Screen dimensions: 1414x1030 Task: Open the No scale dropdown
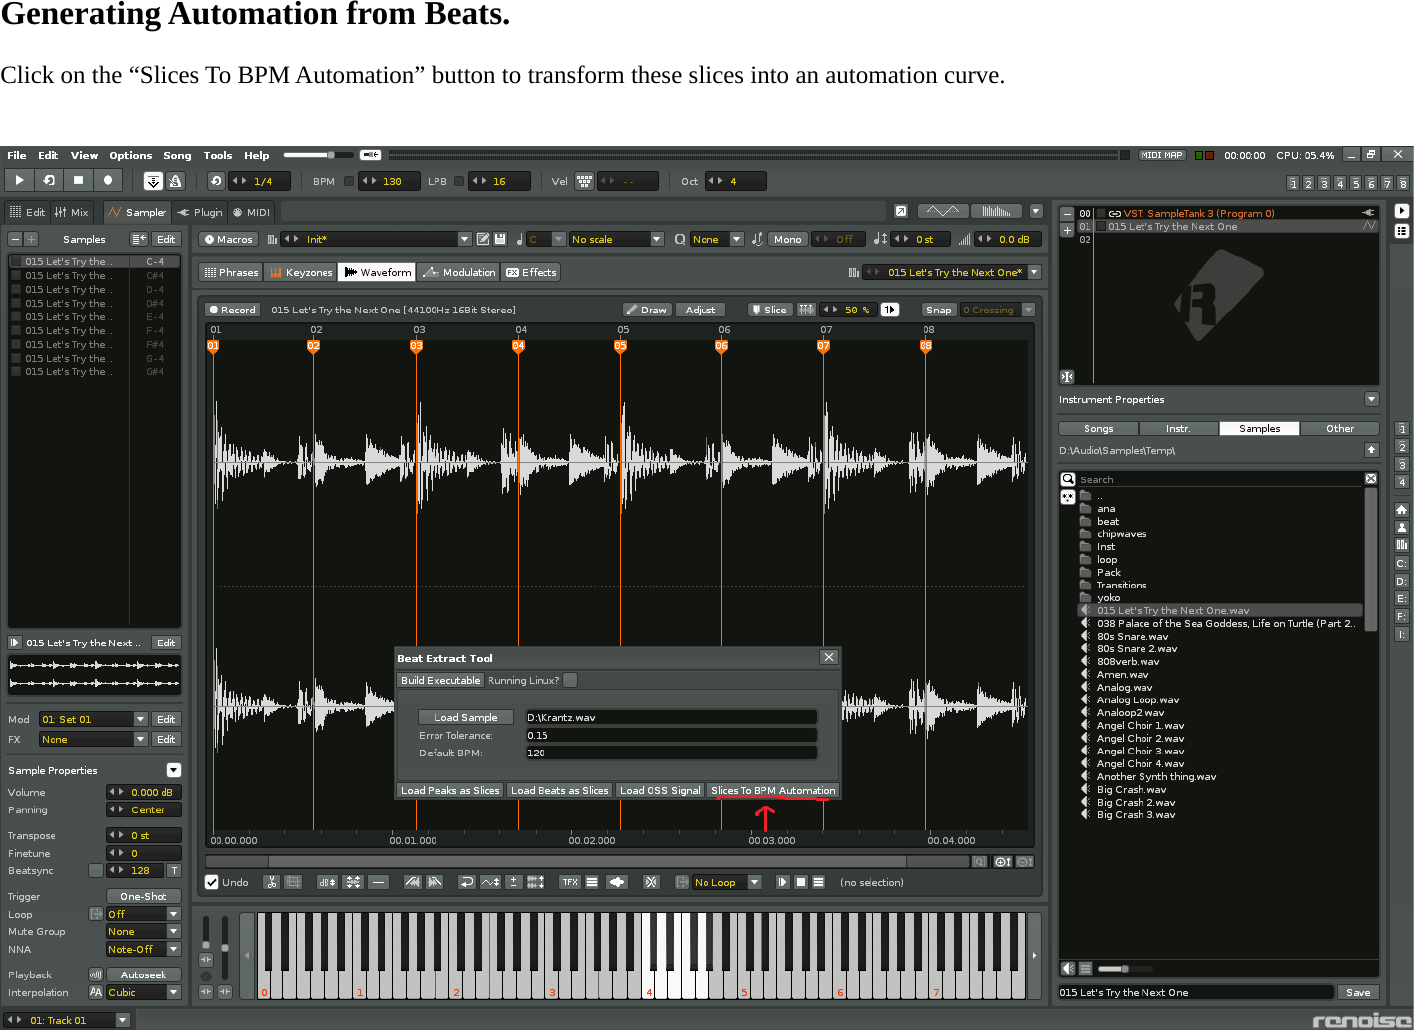615,239
